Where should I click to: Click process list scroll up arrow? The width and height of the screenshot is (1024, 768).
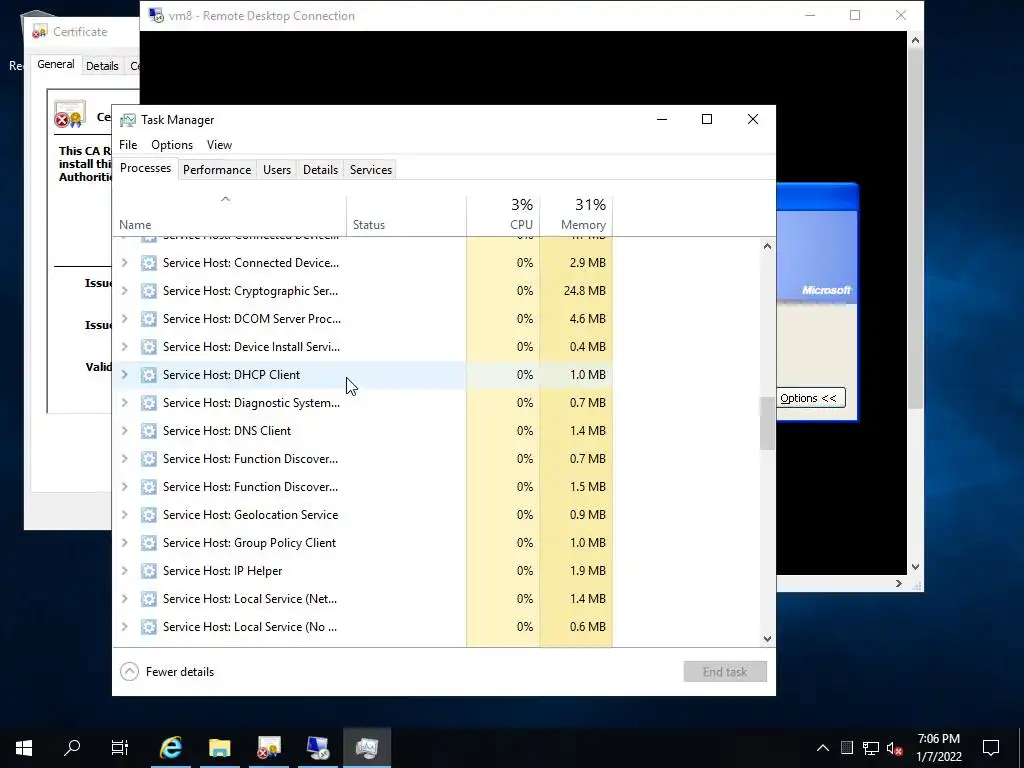click(767, 246)
